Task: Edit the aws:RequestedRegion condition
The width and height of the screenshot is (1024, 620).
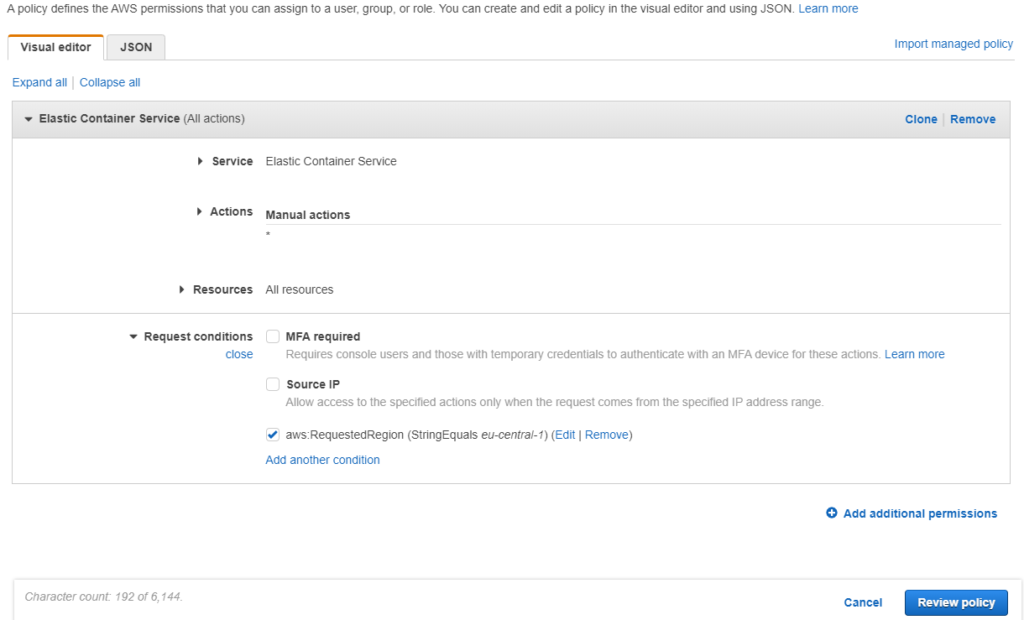Action: coord(565,435)
